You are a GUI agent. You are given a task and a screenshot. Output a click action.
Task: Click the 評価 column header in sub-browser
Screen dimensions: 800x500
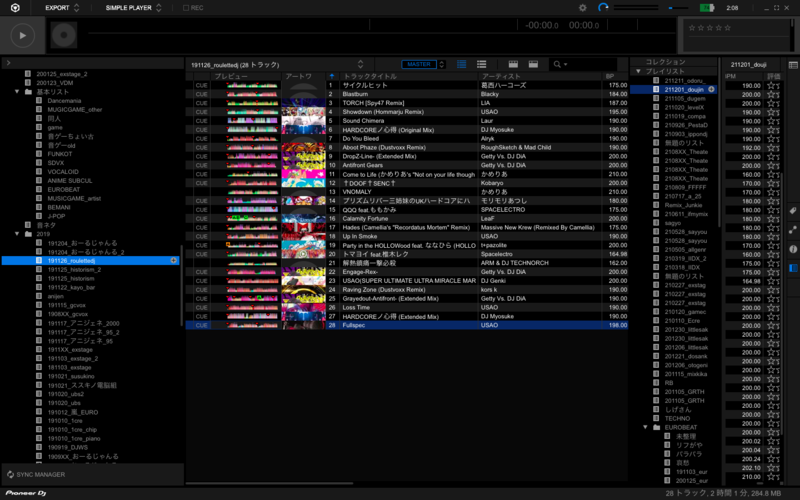pos(773,76)
